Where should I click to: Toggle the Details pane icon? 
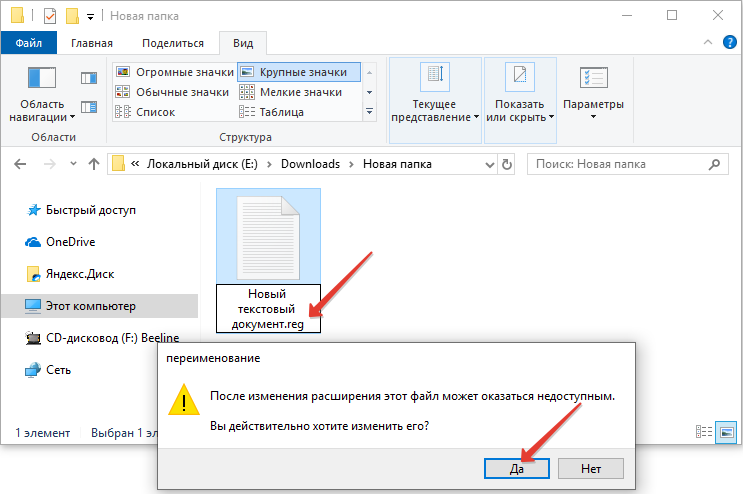[89, 107]
